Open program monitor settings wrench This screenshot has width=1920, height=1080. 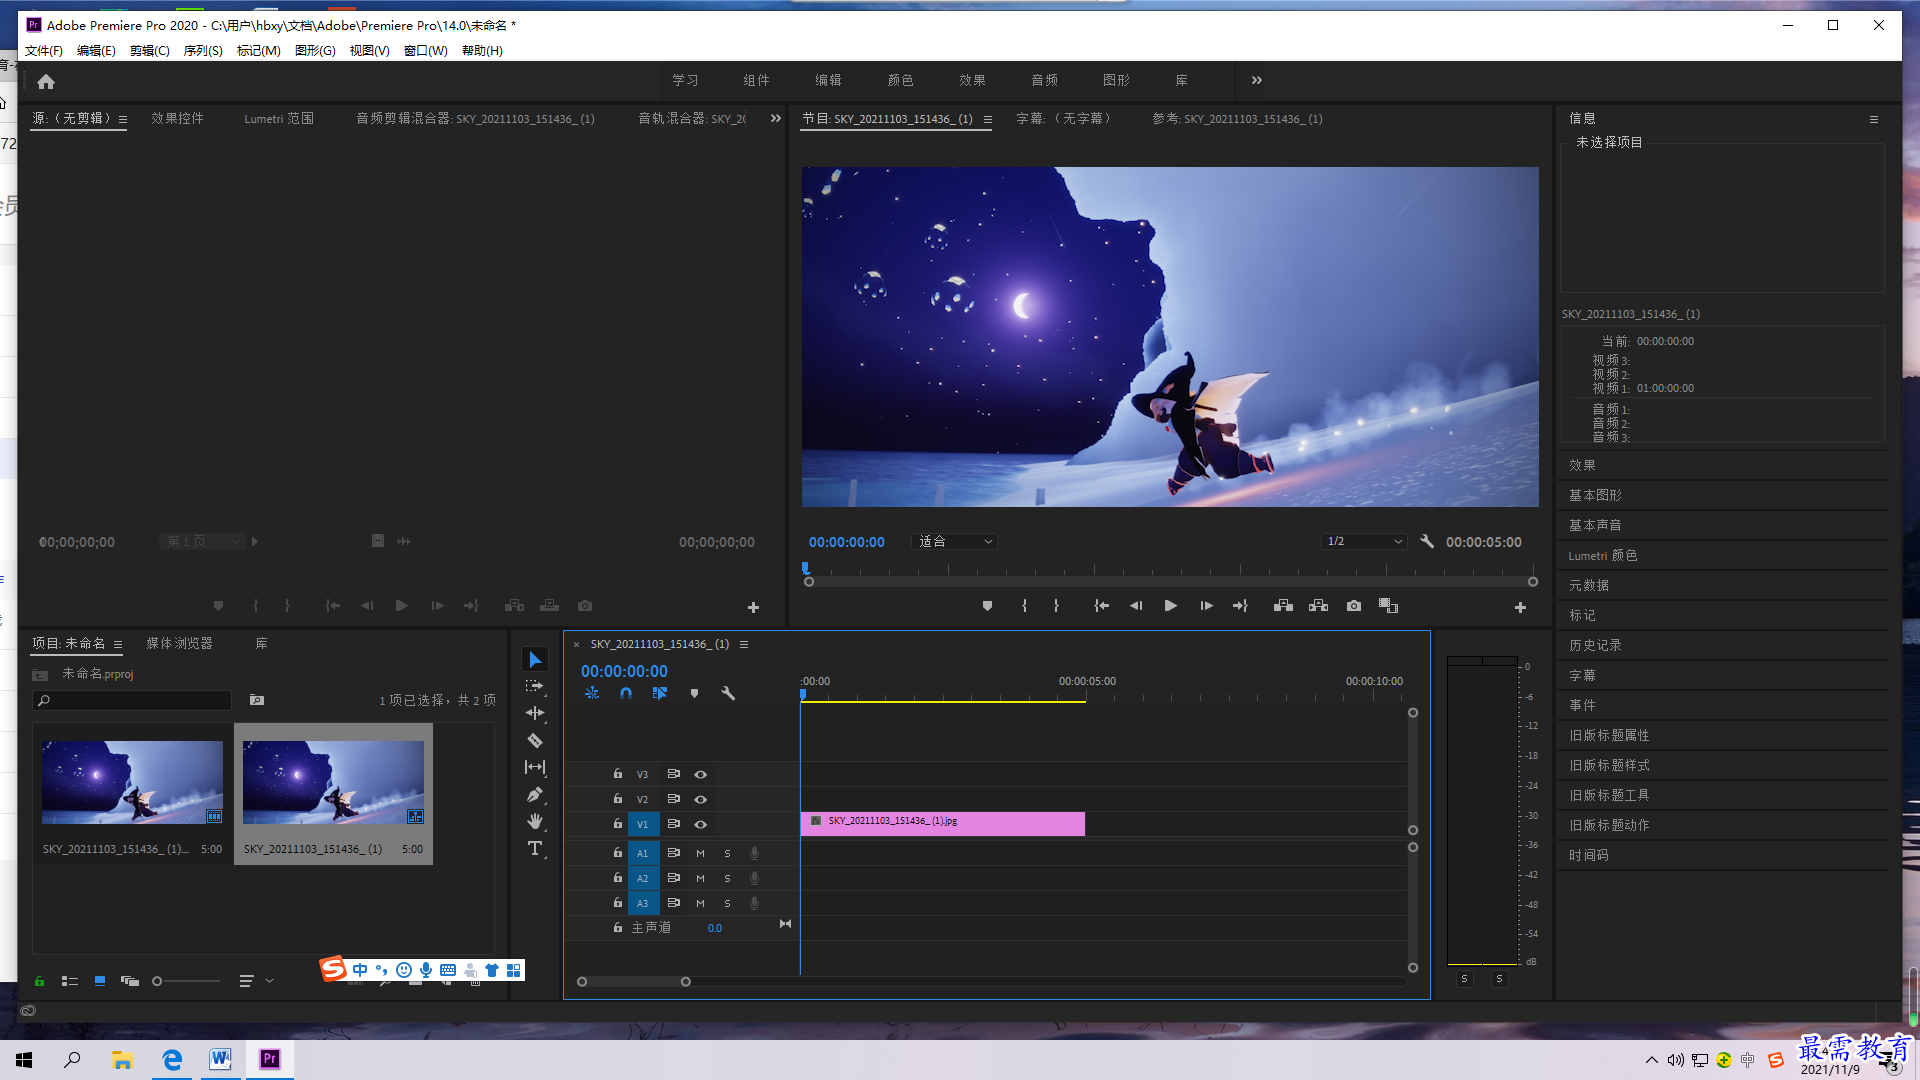[x=1427, y=541]
